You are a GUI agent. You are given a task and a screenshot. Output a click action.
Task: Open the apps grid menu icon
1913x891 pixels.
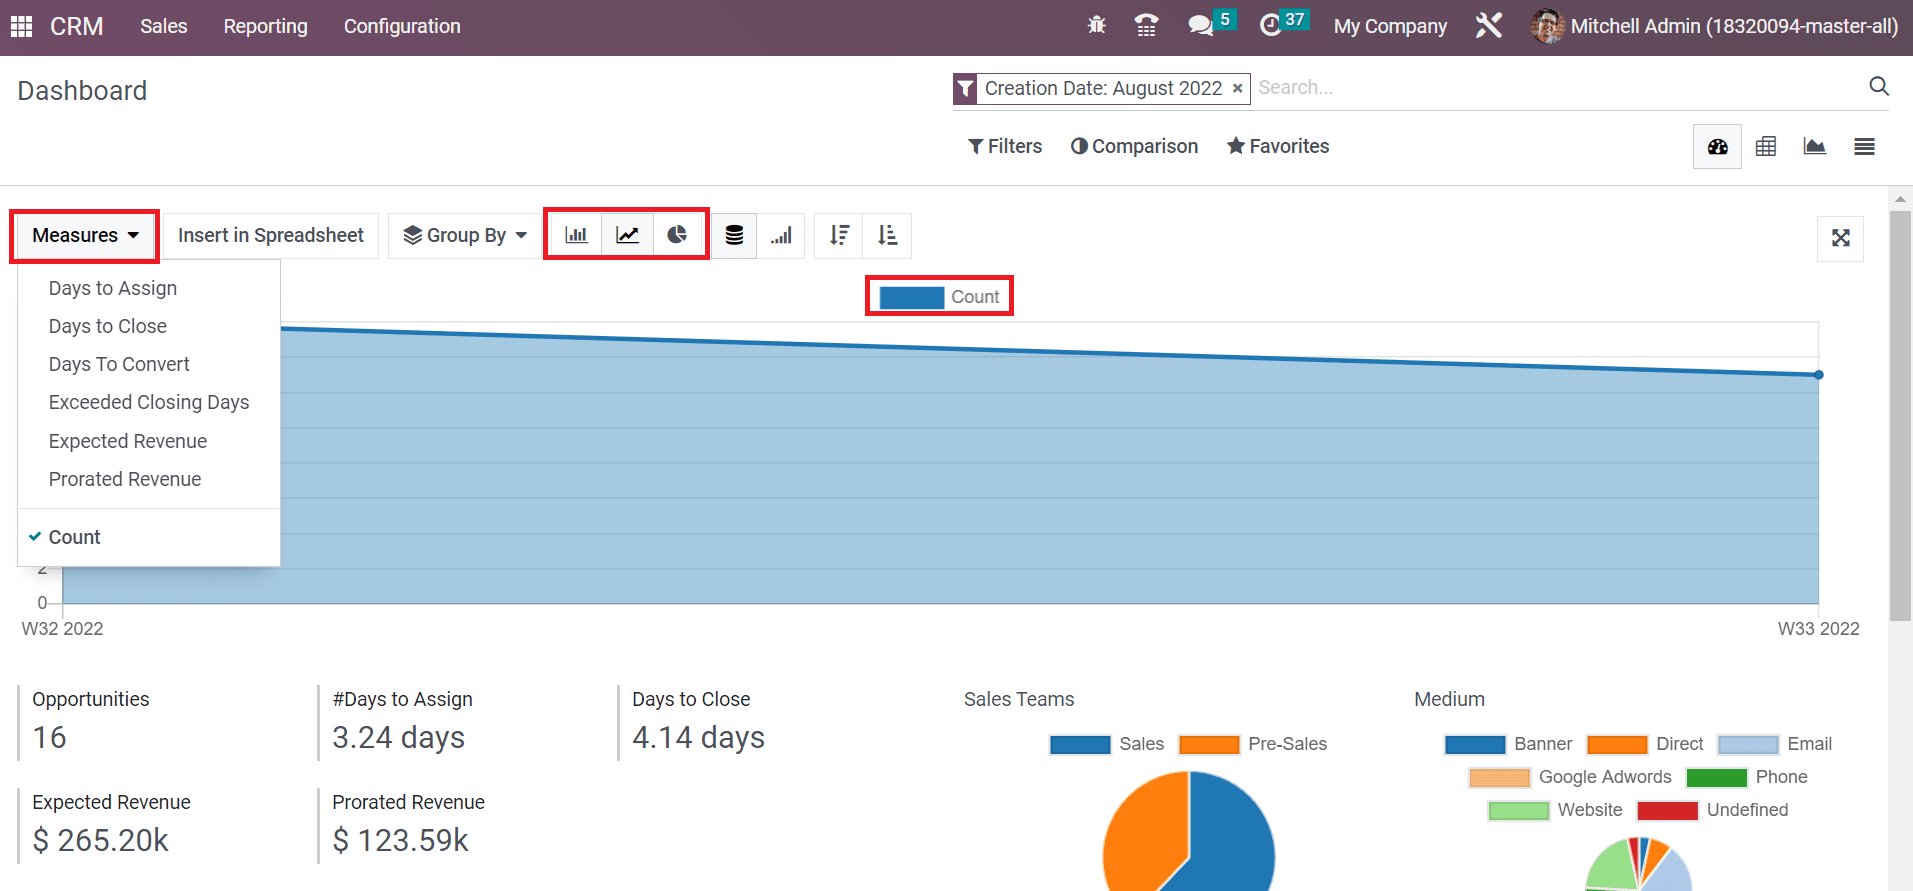point(21,26)
